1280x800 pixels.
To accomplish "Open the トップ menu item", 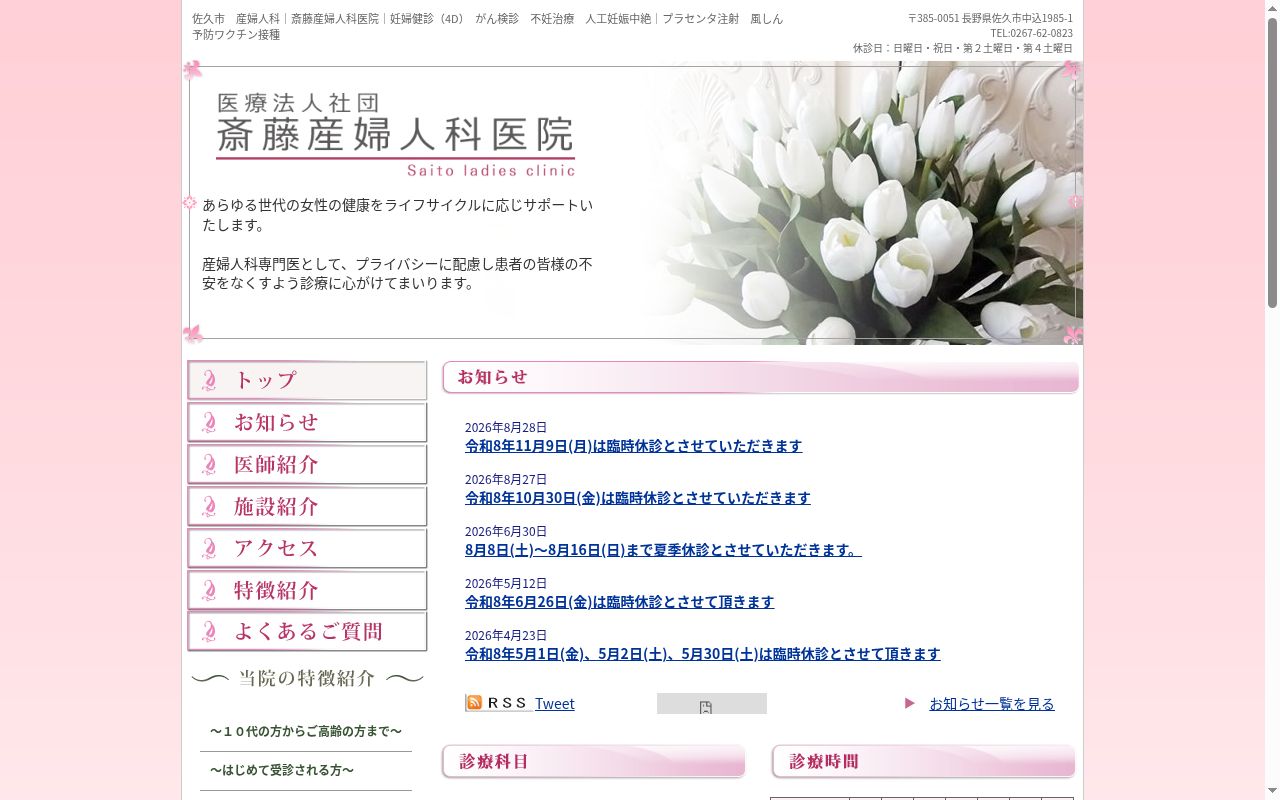I will 307,381.
